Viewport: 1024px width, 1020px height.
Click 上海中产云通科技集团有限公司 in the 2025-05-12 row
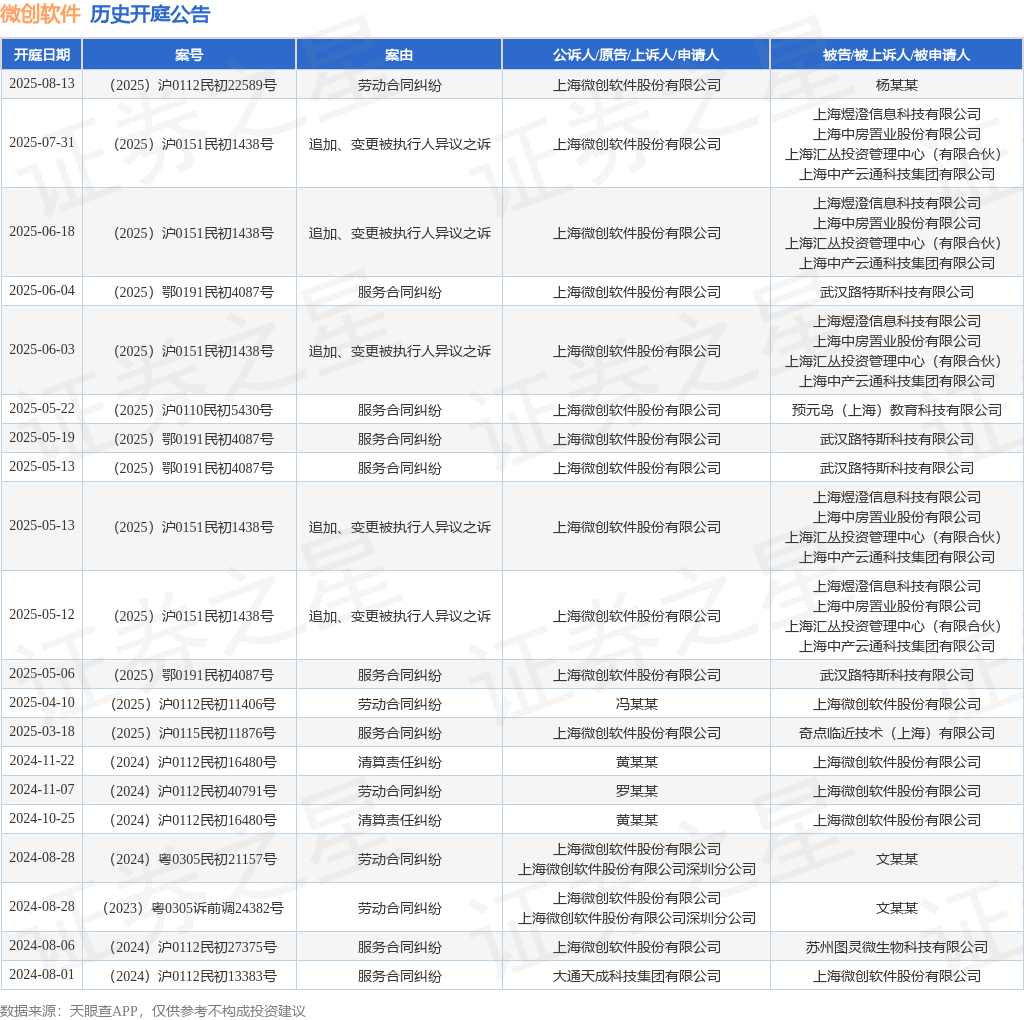click(x=897, y=646)
